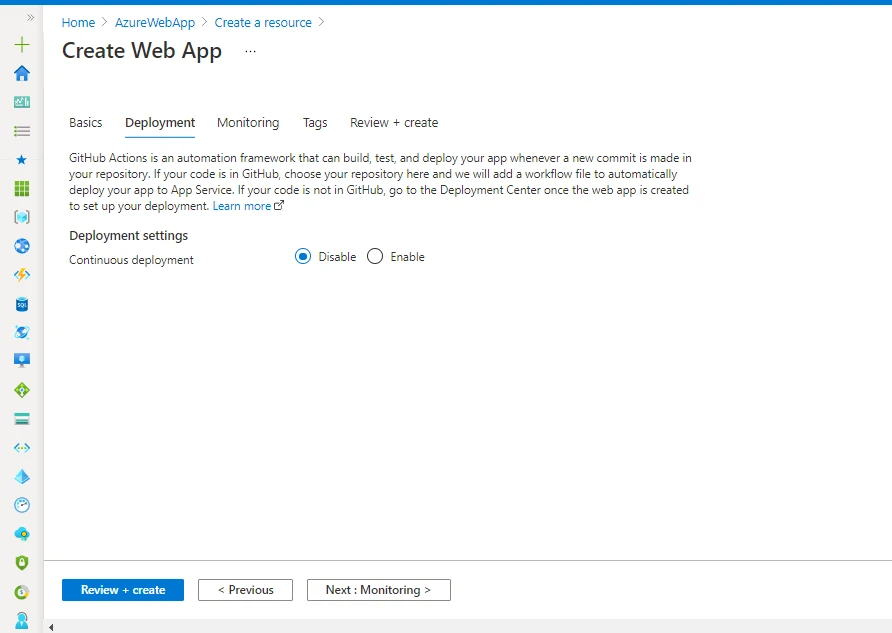Enable continuous deployment via radio button

click(375, 256)
